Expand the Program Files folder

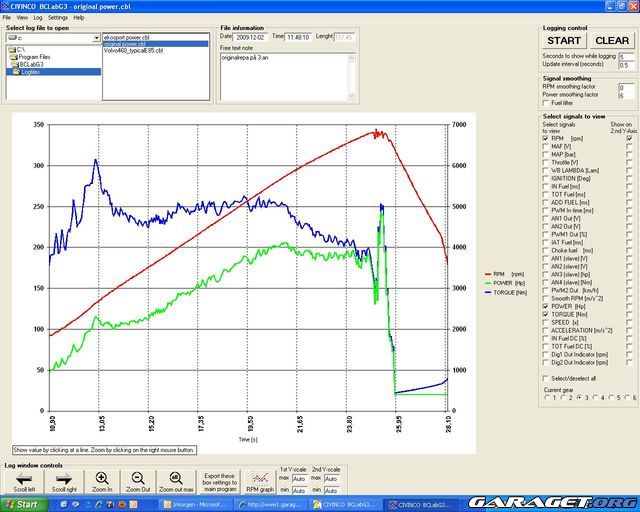pos(35,57)
